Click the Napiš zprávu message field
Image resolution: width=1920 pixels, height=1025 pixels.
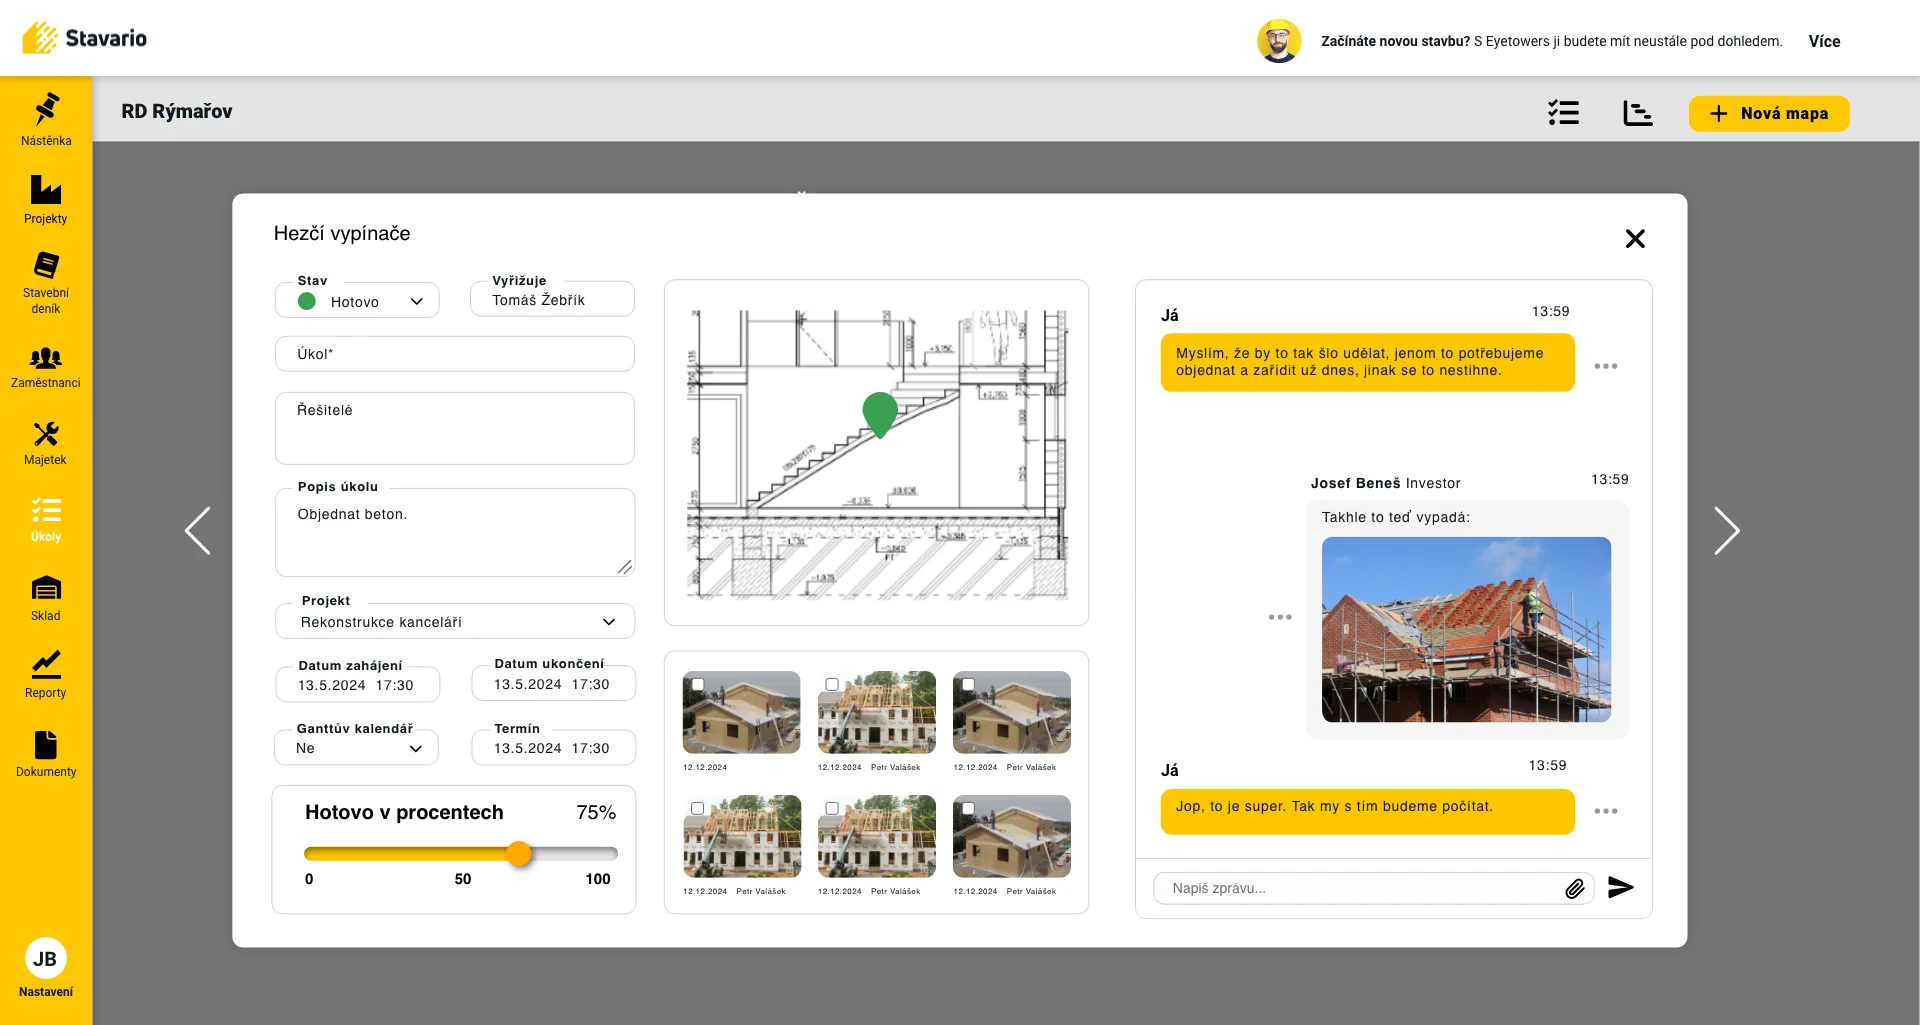tap(1360, 888)
